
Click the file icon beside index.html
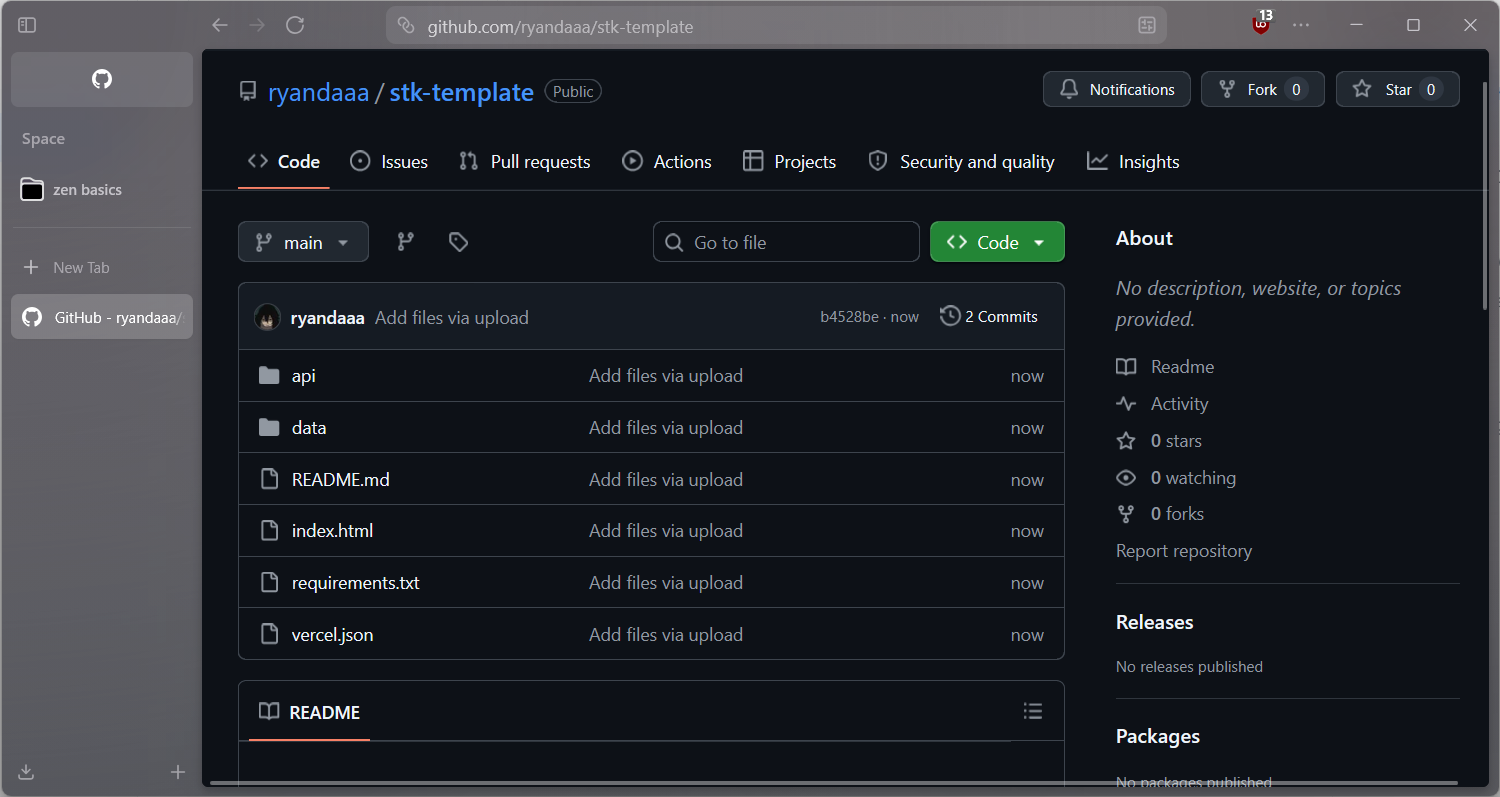[269, 531]
